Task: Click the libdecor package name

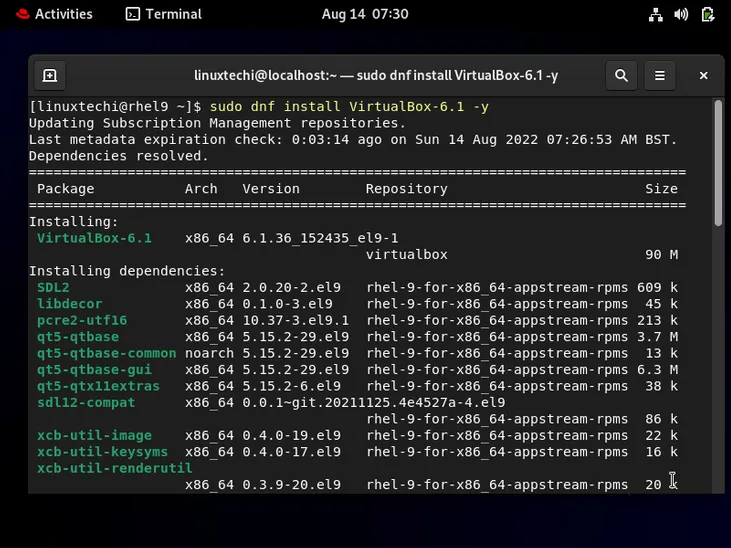Action: pos(69,304)
